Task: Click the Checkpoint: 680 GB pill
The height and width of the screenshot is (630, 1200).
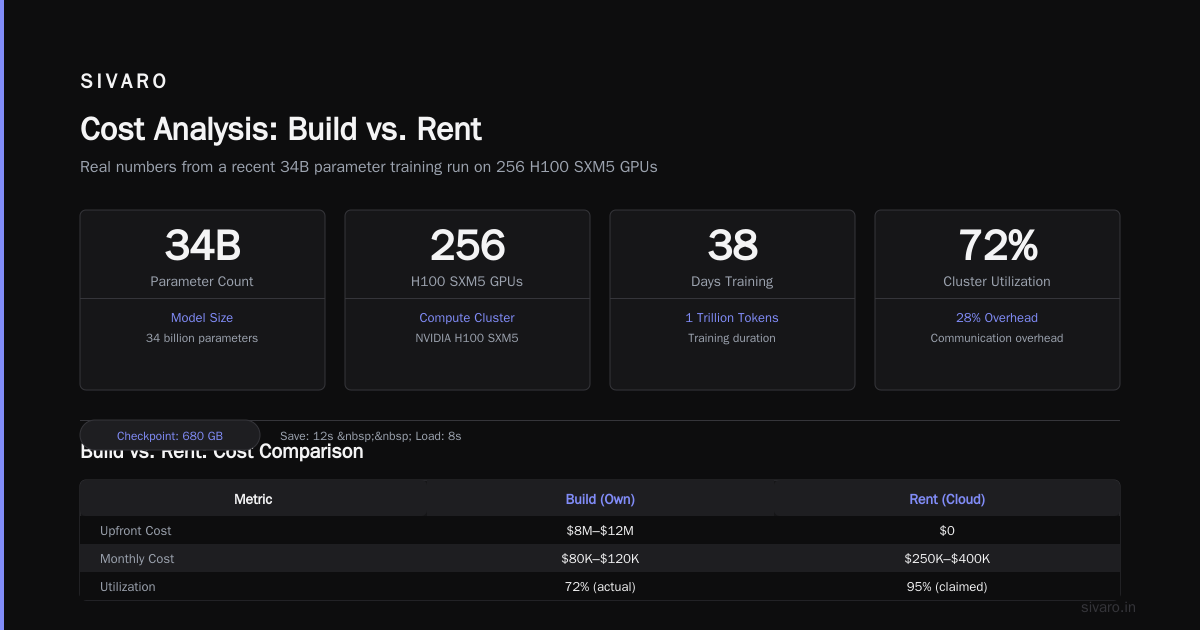Action: click(170, 436)
